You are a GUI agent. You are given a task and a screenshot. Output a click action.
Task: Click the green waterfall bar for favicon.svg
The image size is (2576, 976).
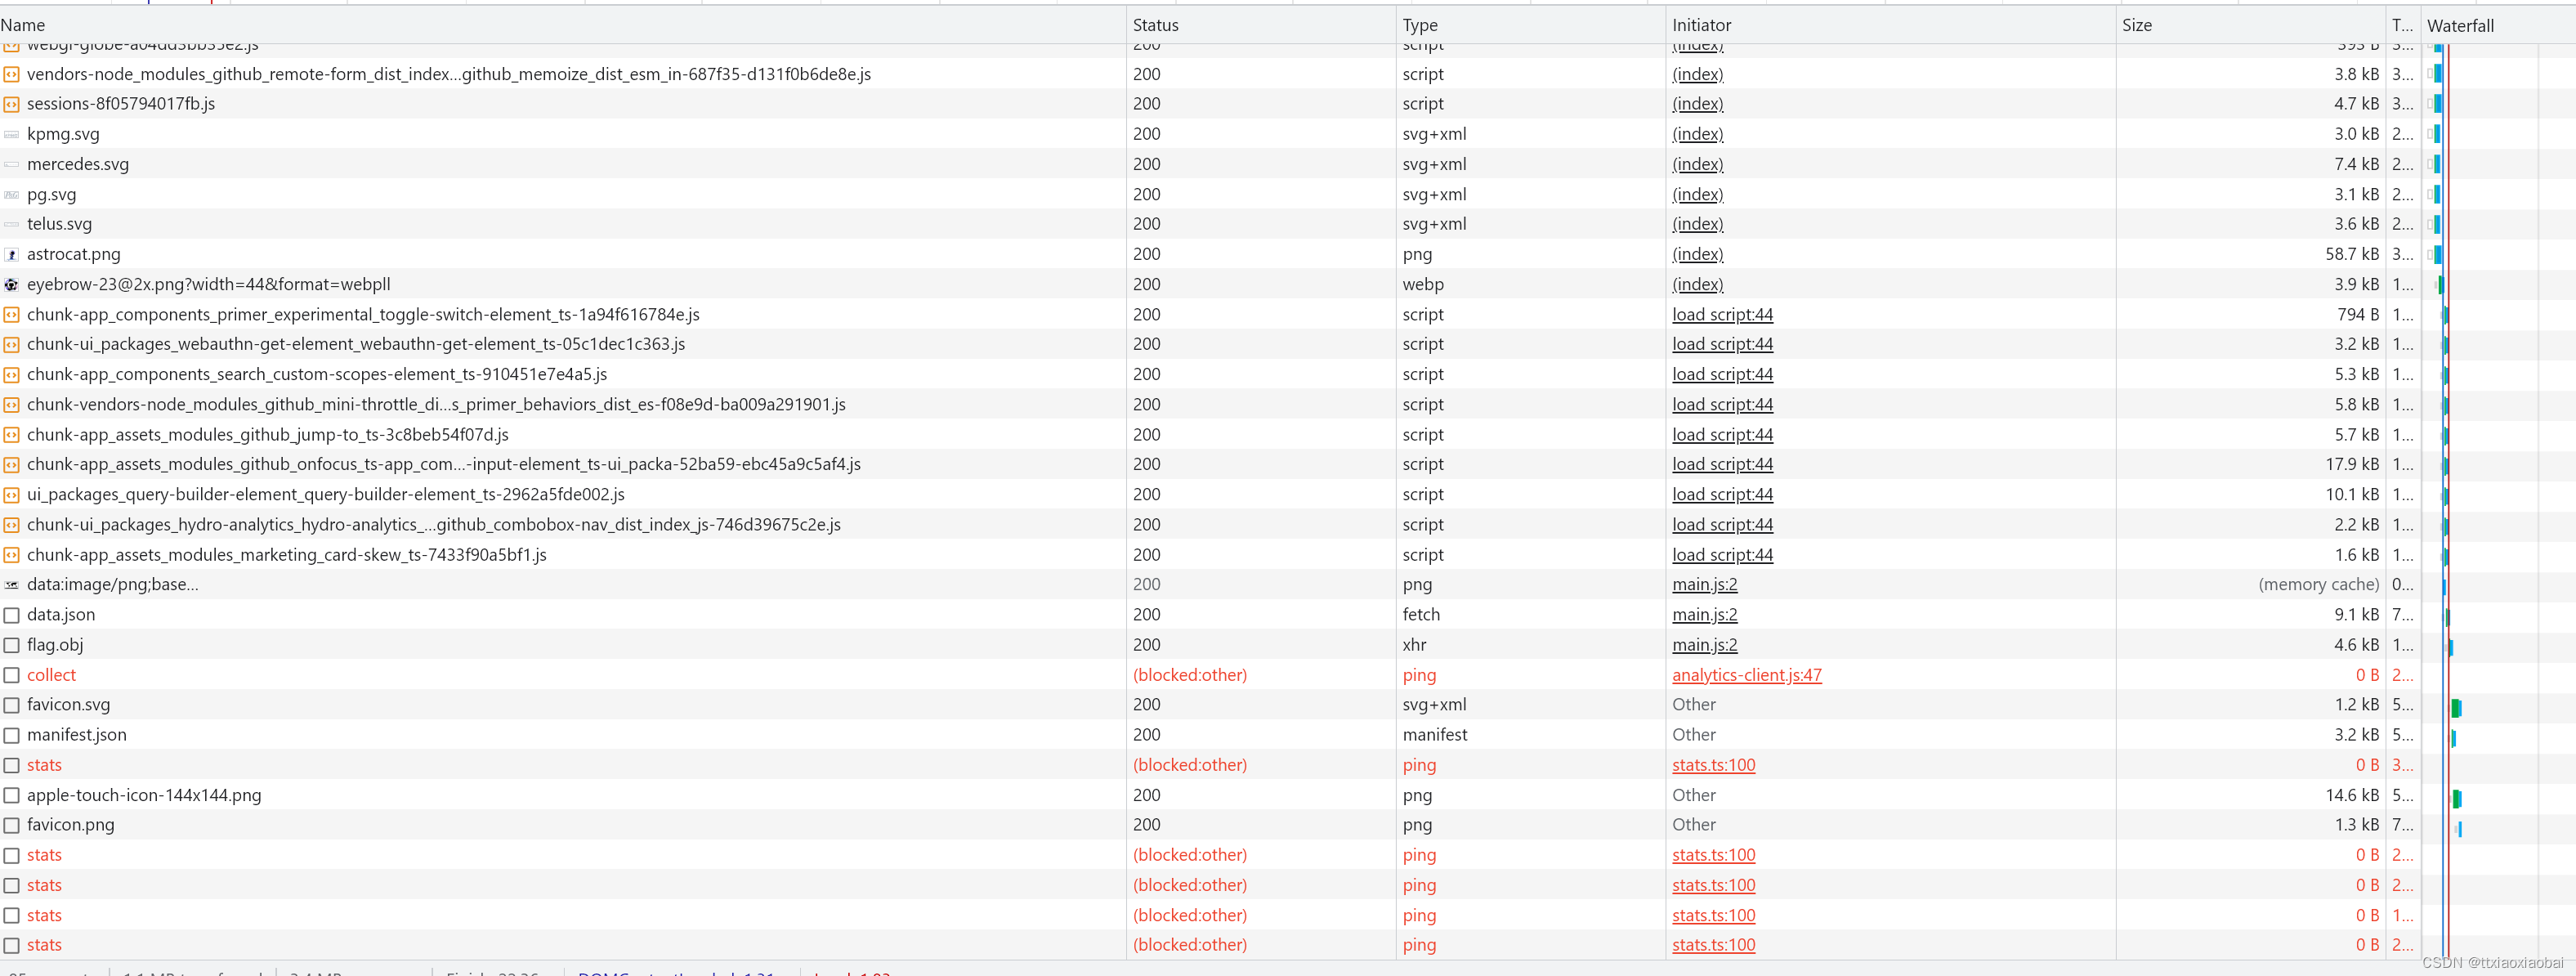tap(2456, 708)
